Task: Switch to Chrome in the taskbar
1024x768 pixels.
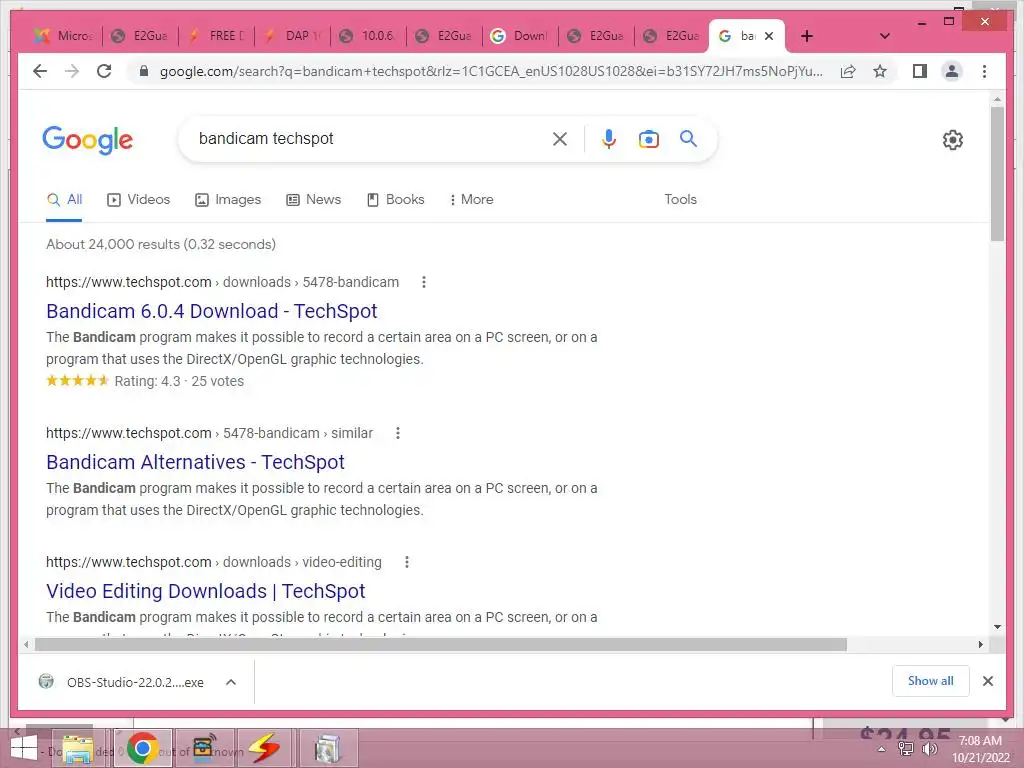Action: pyautogui.click(x=143, y=748)
